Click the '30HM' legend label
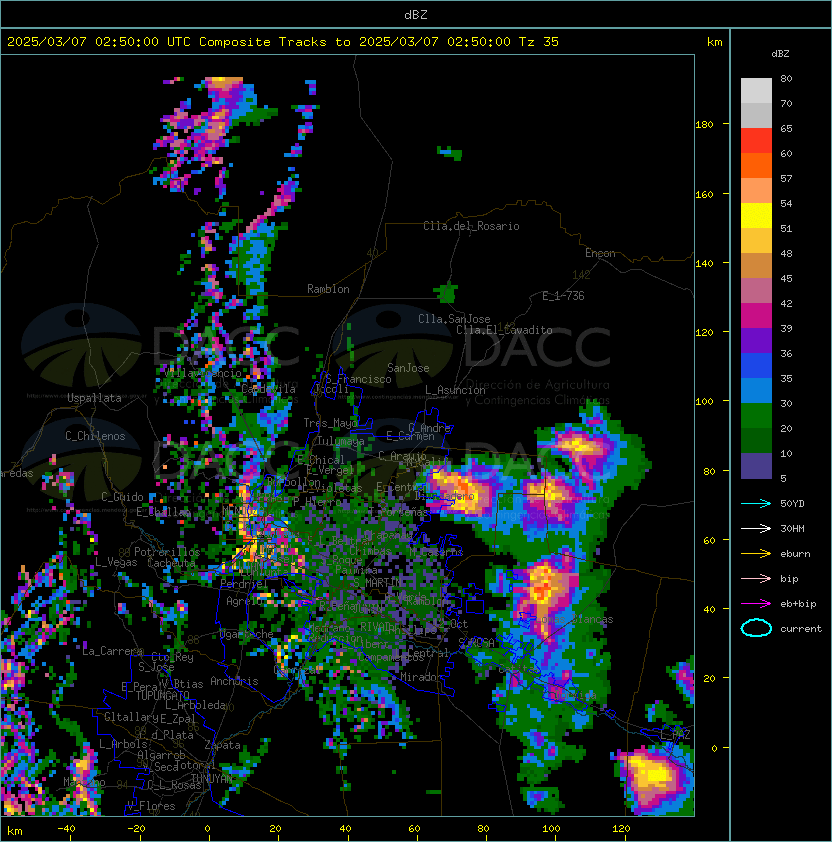832x842 pixels. click(x=792, y=529)
